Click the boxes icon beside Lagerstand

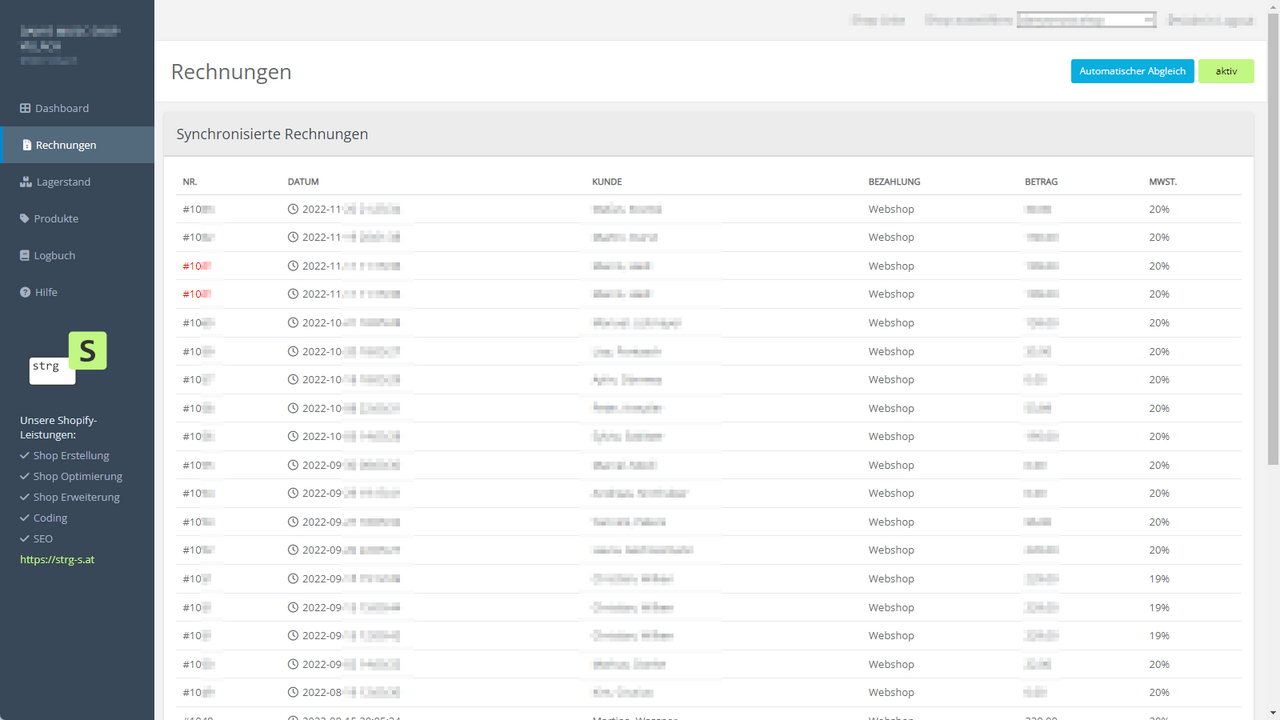[x=26, y=182]
